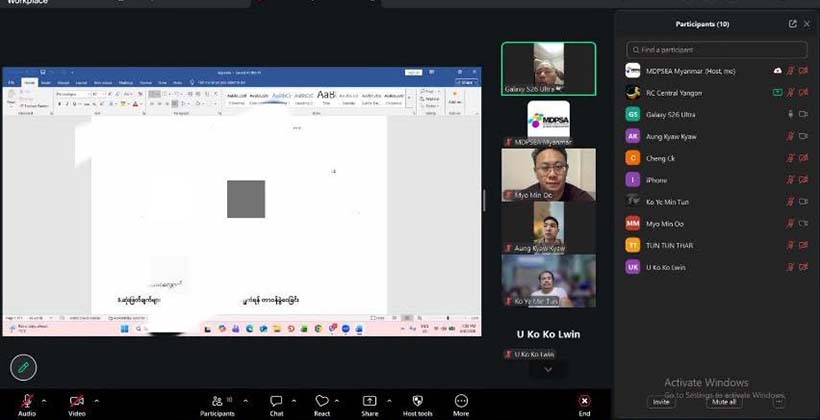The width and height of the screenshot is (820, 420).
Task: Open the annotation pencil tool
Action: tap(24, 367)
